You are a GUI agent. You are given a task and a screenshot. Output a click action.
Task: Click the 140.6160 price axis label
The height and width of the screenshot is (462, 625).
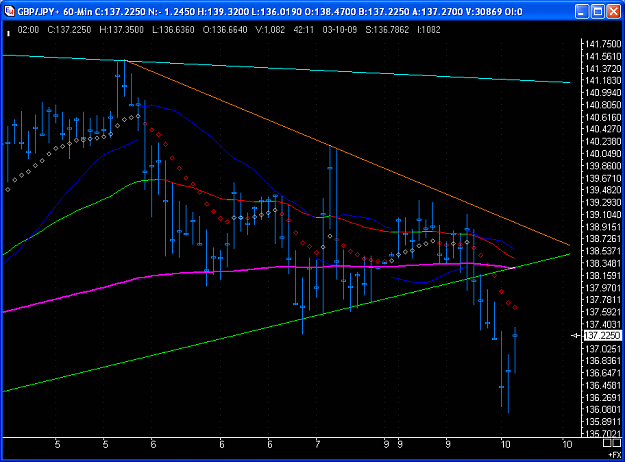click(x=603, y=117)
